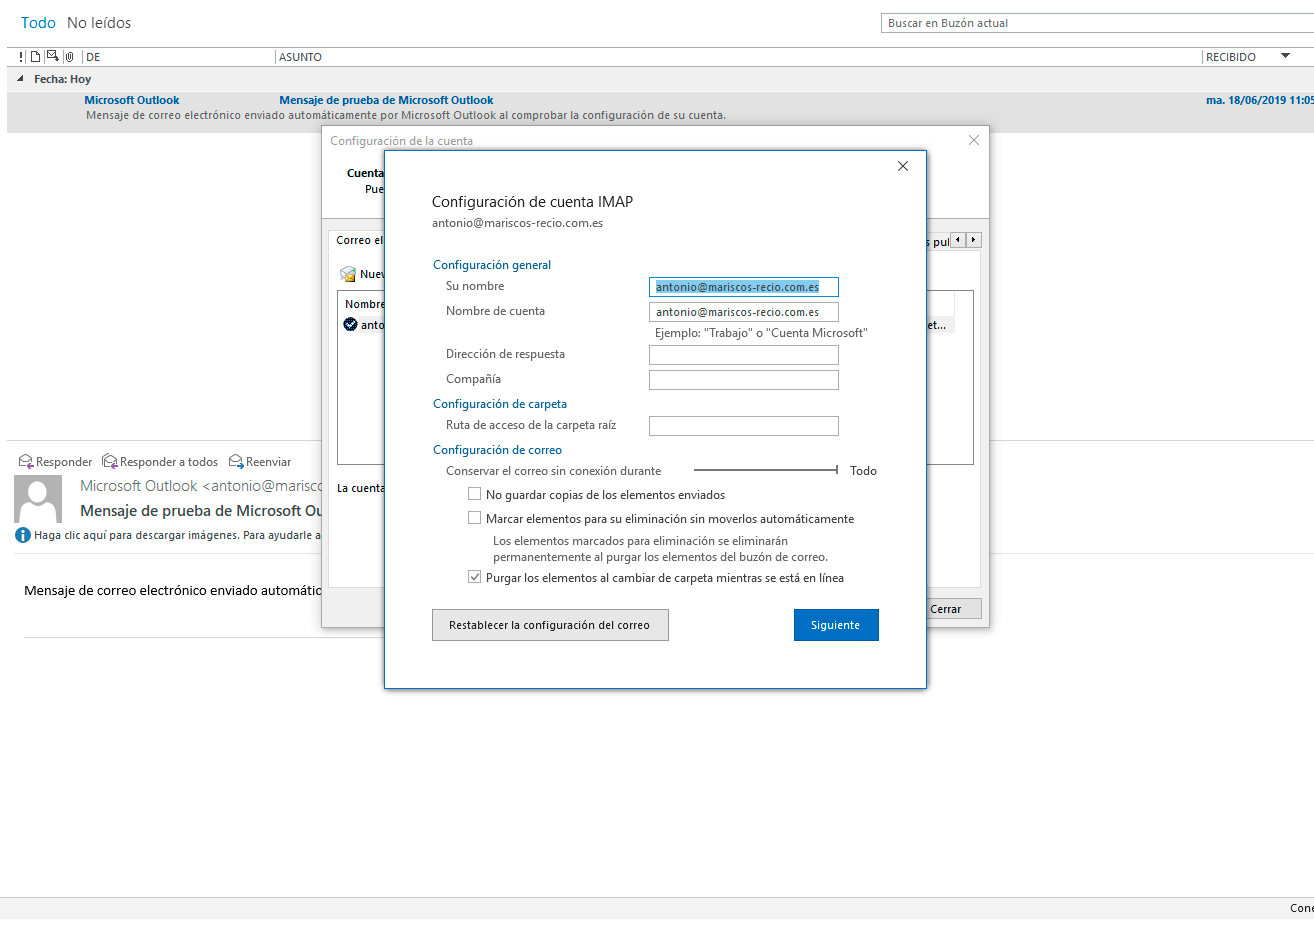Viewport: 1314px width, 930px height.
Task: Enable No guardar copias de elementos enviados
Action: pos(475,494)
